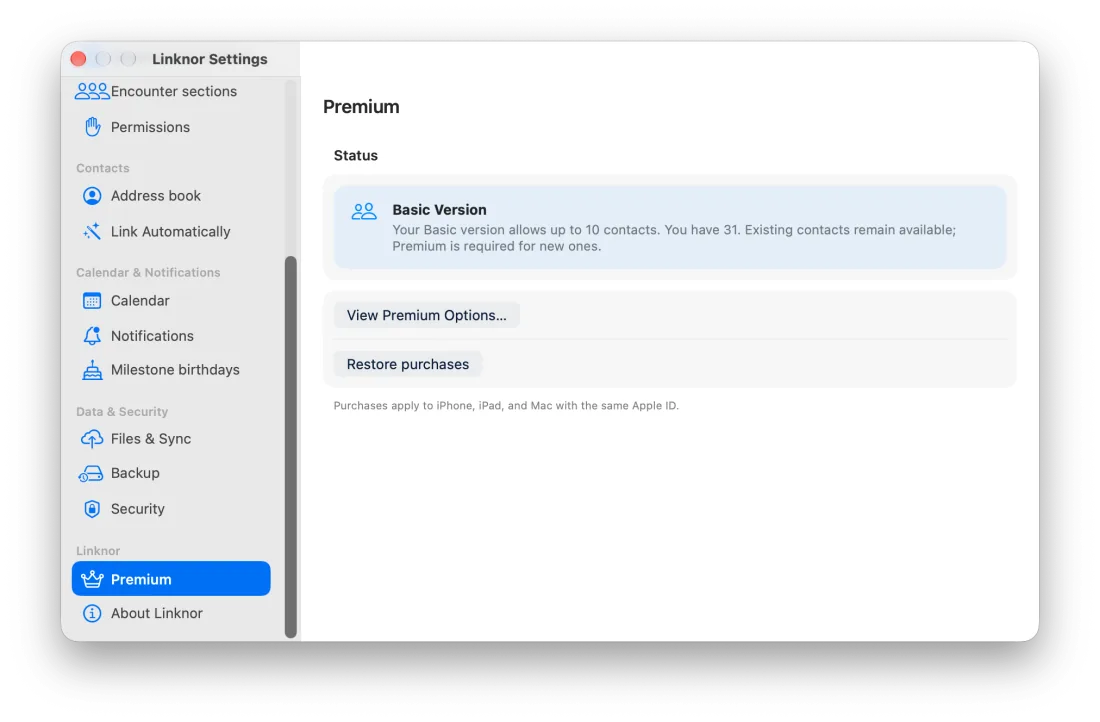Click the Basic Version contacts icon

[x=364, y=211]
